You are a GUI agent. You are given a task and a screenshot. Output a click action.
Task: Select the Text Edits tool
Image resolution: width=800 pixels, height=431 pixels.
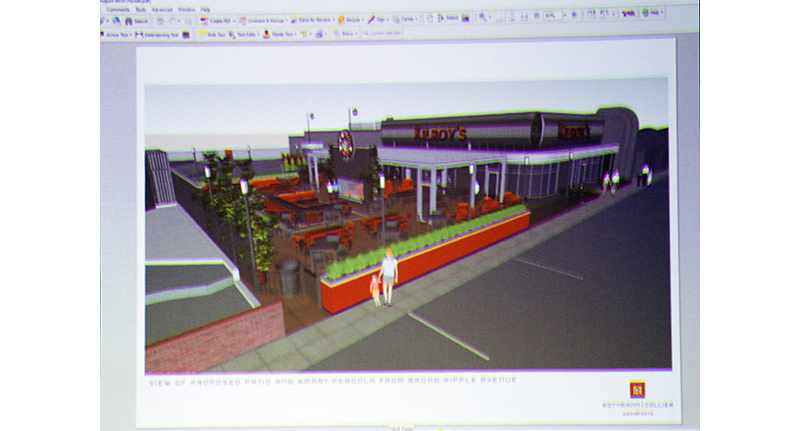click(x=241, y=34)
